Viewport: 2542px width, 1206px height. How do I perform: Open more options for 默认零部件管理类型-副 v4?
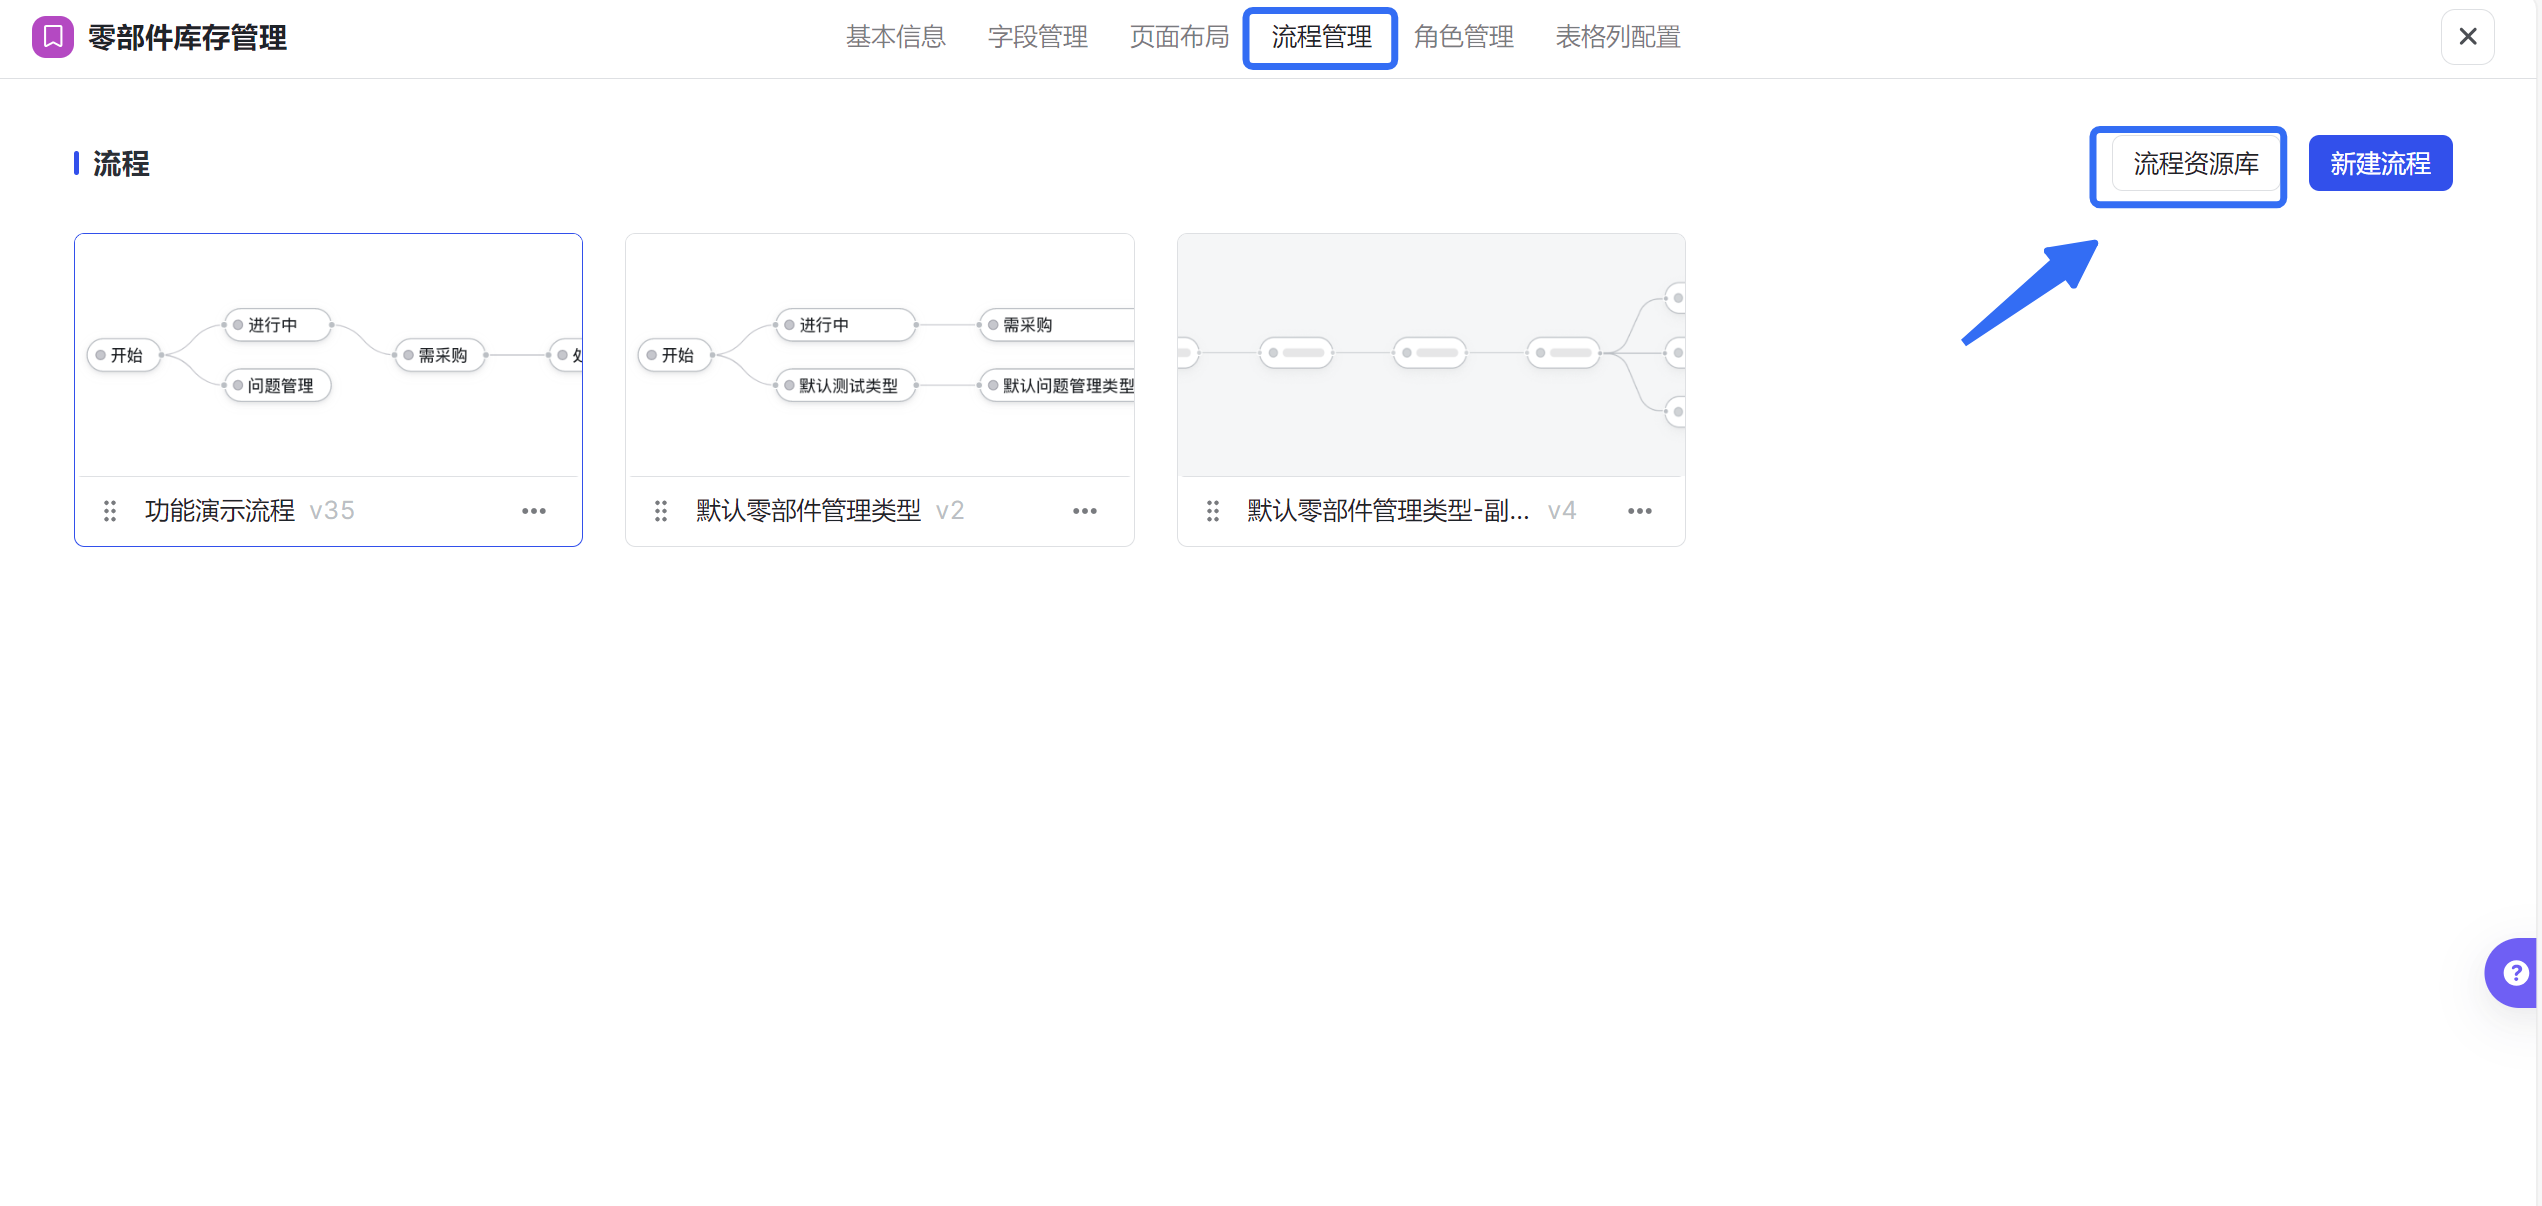[x=1640, y=511]
